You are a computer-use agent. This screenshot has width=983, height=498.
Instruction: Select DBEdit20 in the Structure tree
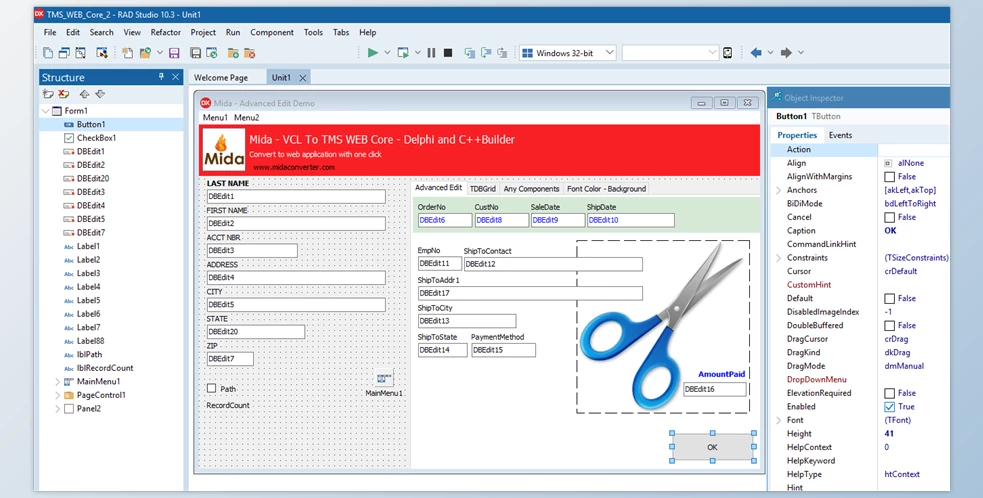(92, 178)
